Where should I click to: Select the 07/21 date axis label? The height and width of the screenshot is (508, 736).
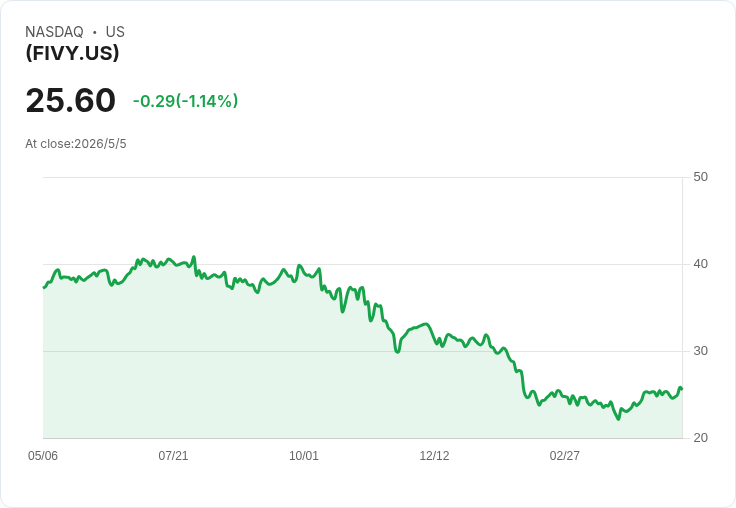coord(173,455)
